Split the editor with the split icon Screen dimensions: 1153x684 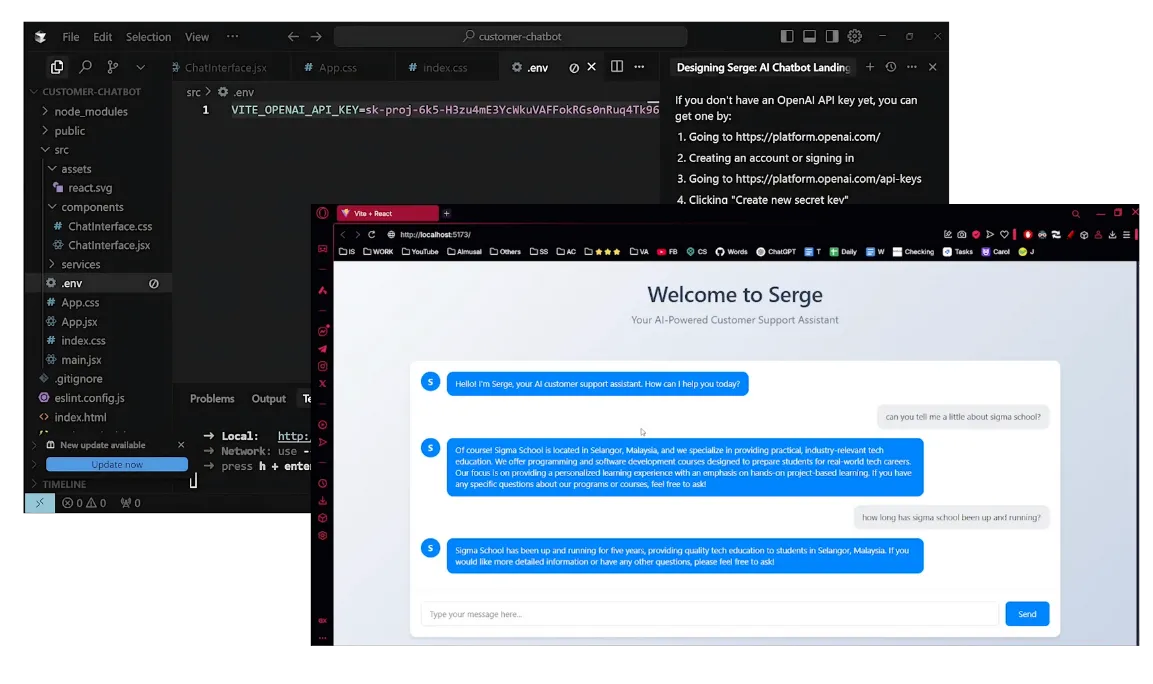tap(617, 67)
